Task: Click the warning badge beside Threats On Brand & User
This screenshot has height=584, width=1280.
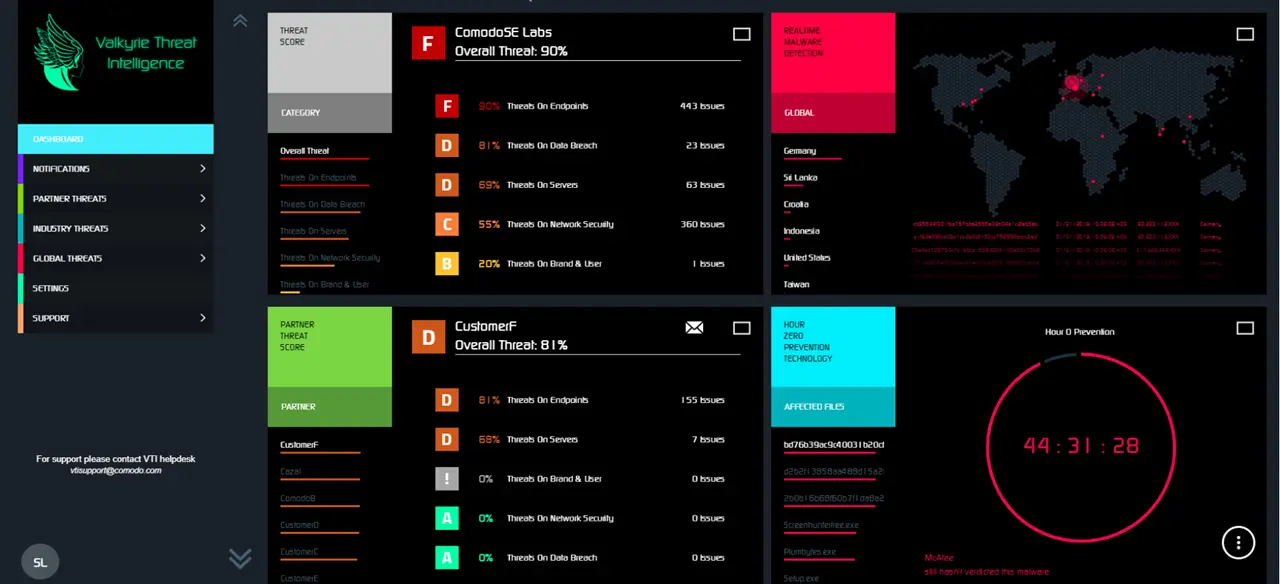Action: point(446,478)
